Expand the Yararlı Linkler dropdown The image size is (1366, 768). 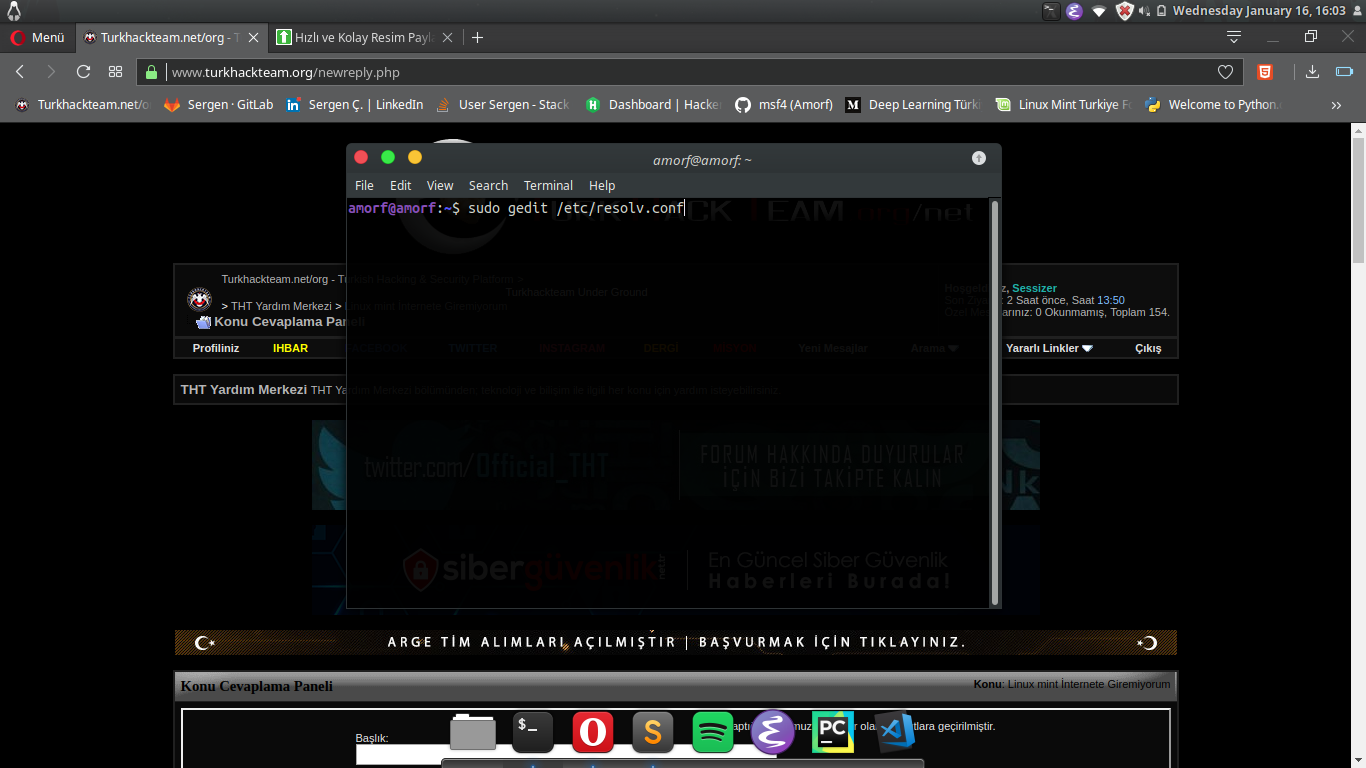[1049, 348]
